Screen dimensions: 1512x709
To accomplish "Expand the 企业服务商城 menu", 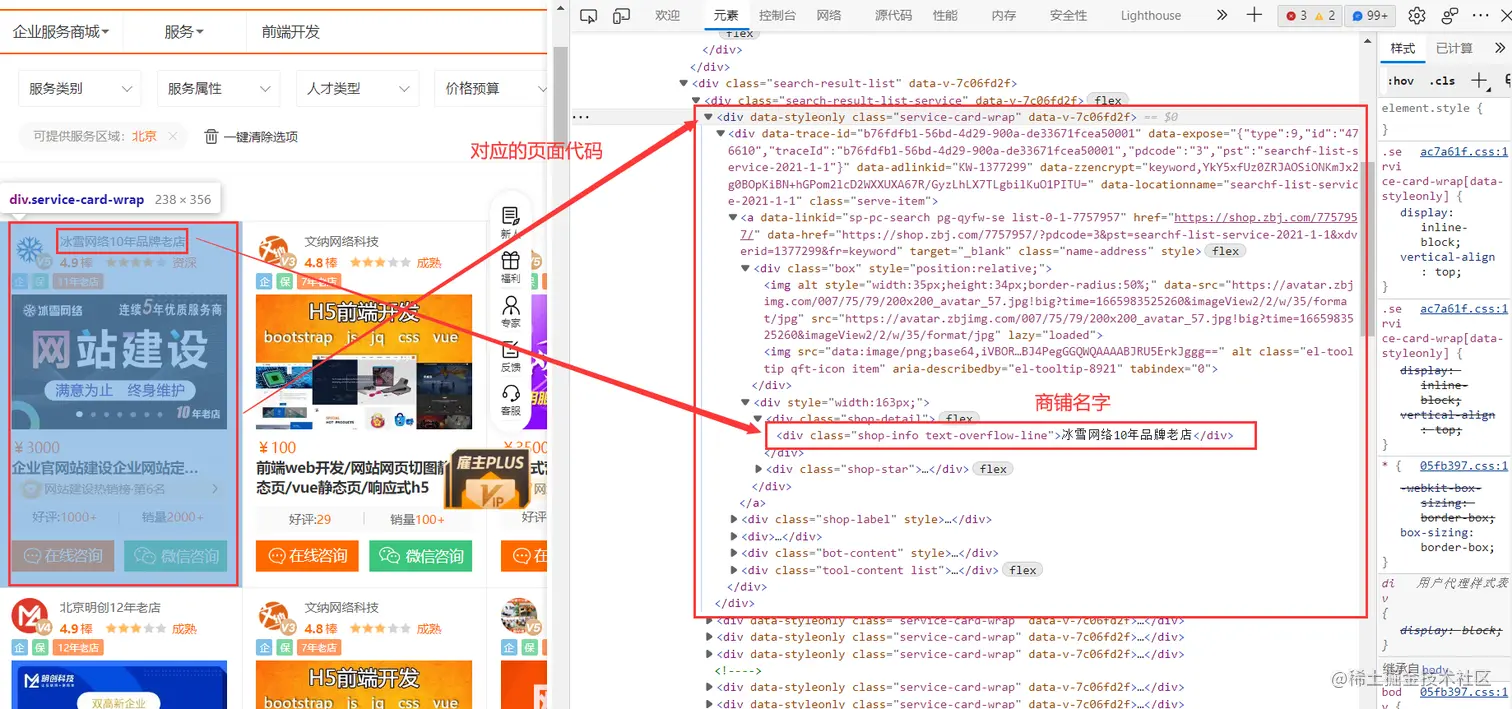I will click(61, 31).
